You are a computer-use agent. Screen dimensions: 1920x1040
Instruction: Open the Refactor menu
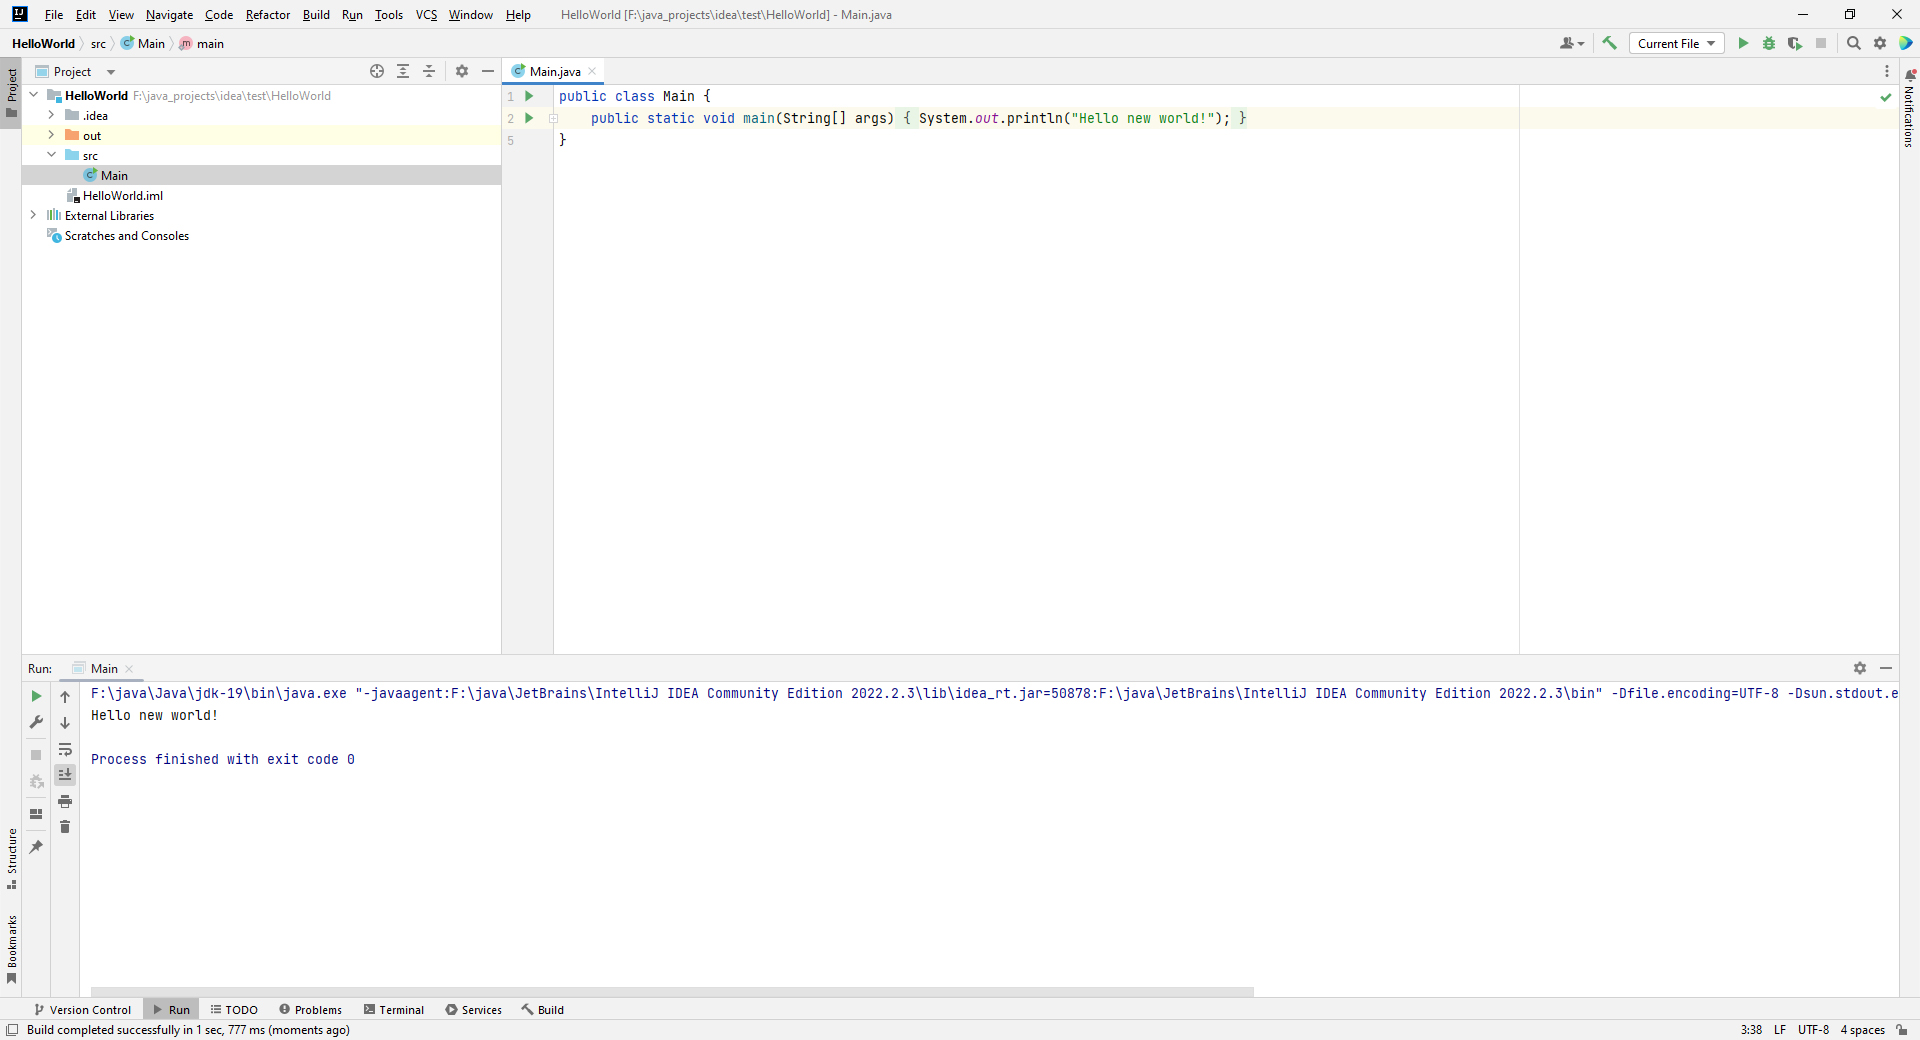(x=268, y=15)
